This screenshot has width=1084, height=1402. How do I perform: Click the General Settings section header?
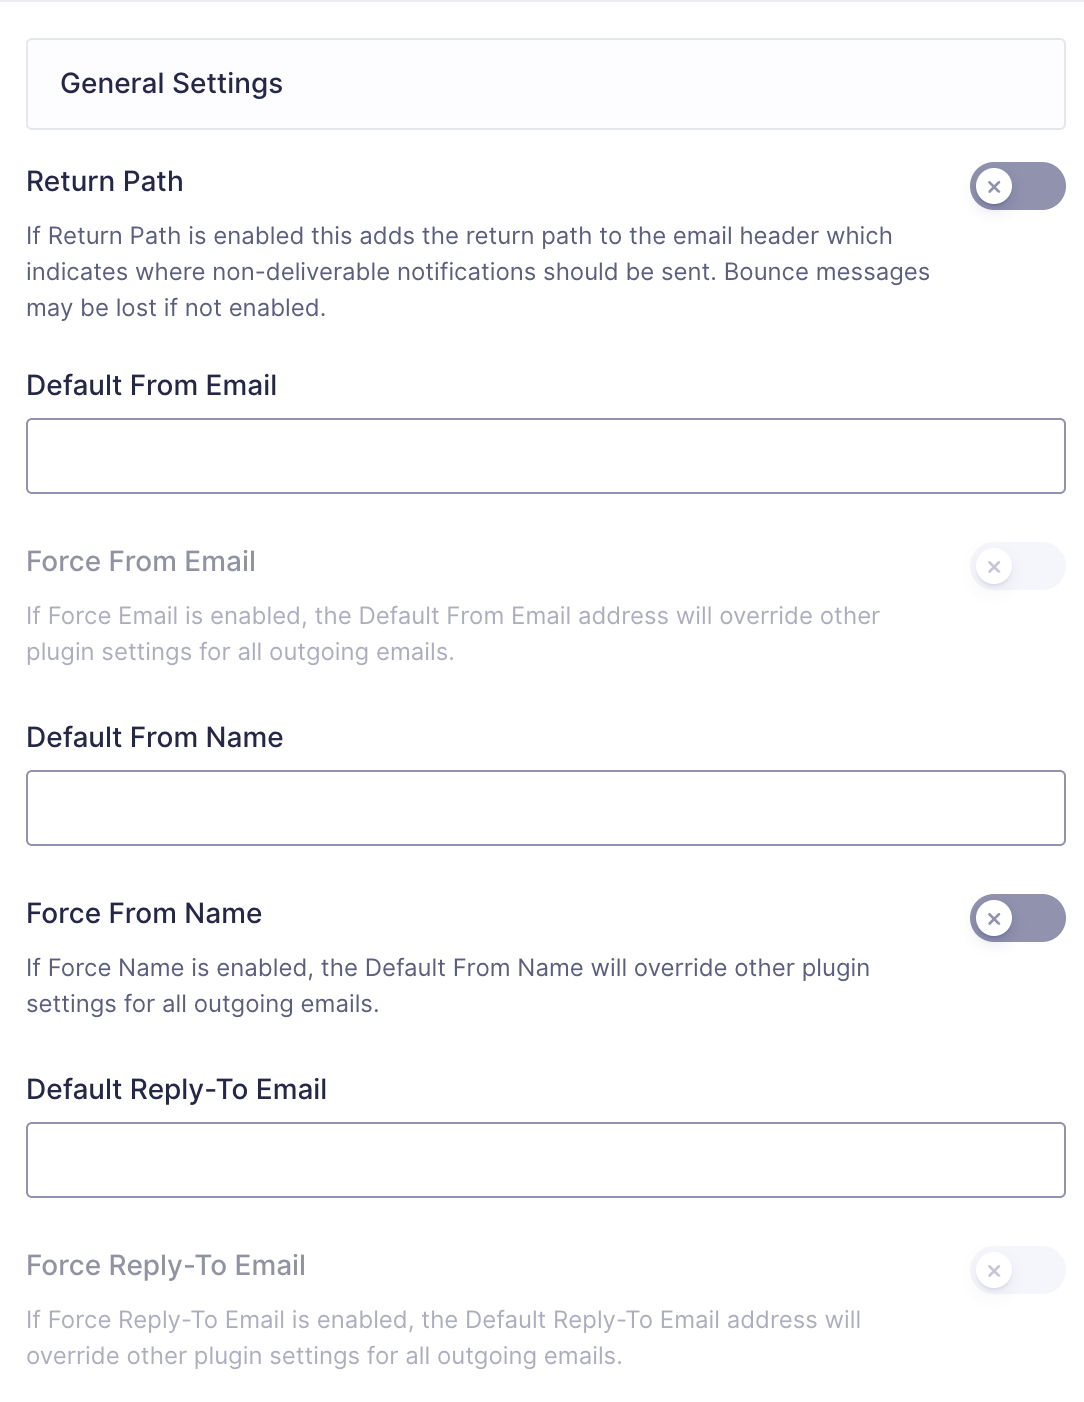coord(172,84)
